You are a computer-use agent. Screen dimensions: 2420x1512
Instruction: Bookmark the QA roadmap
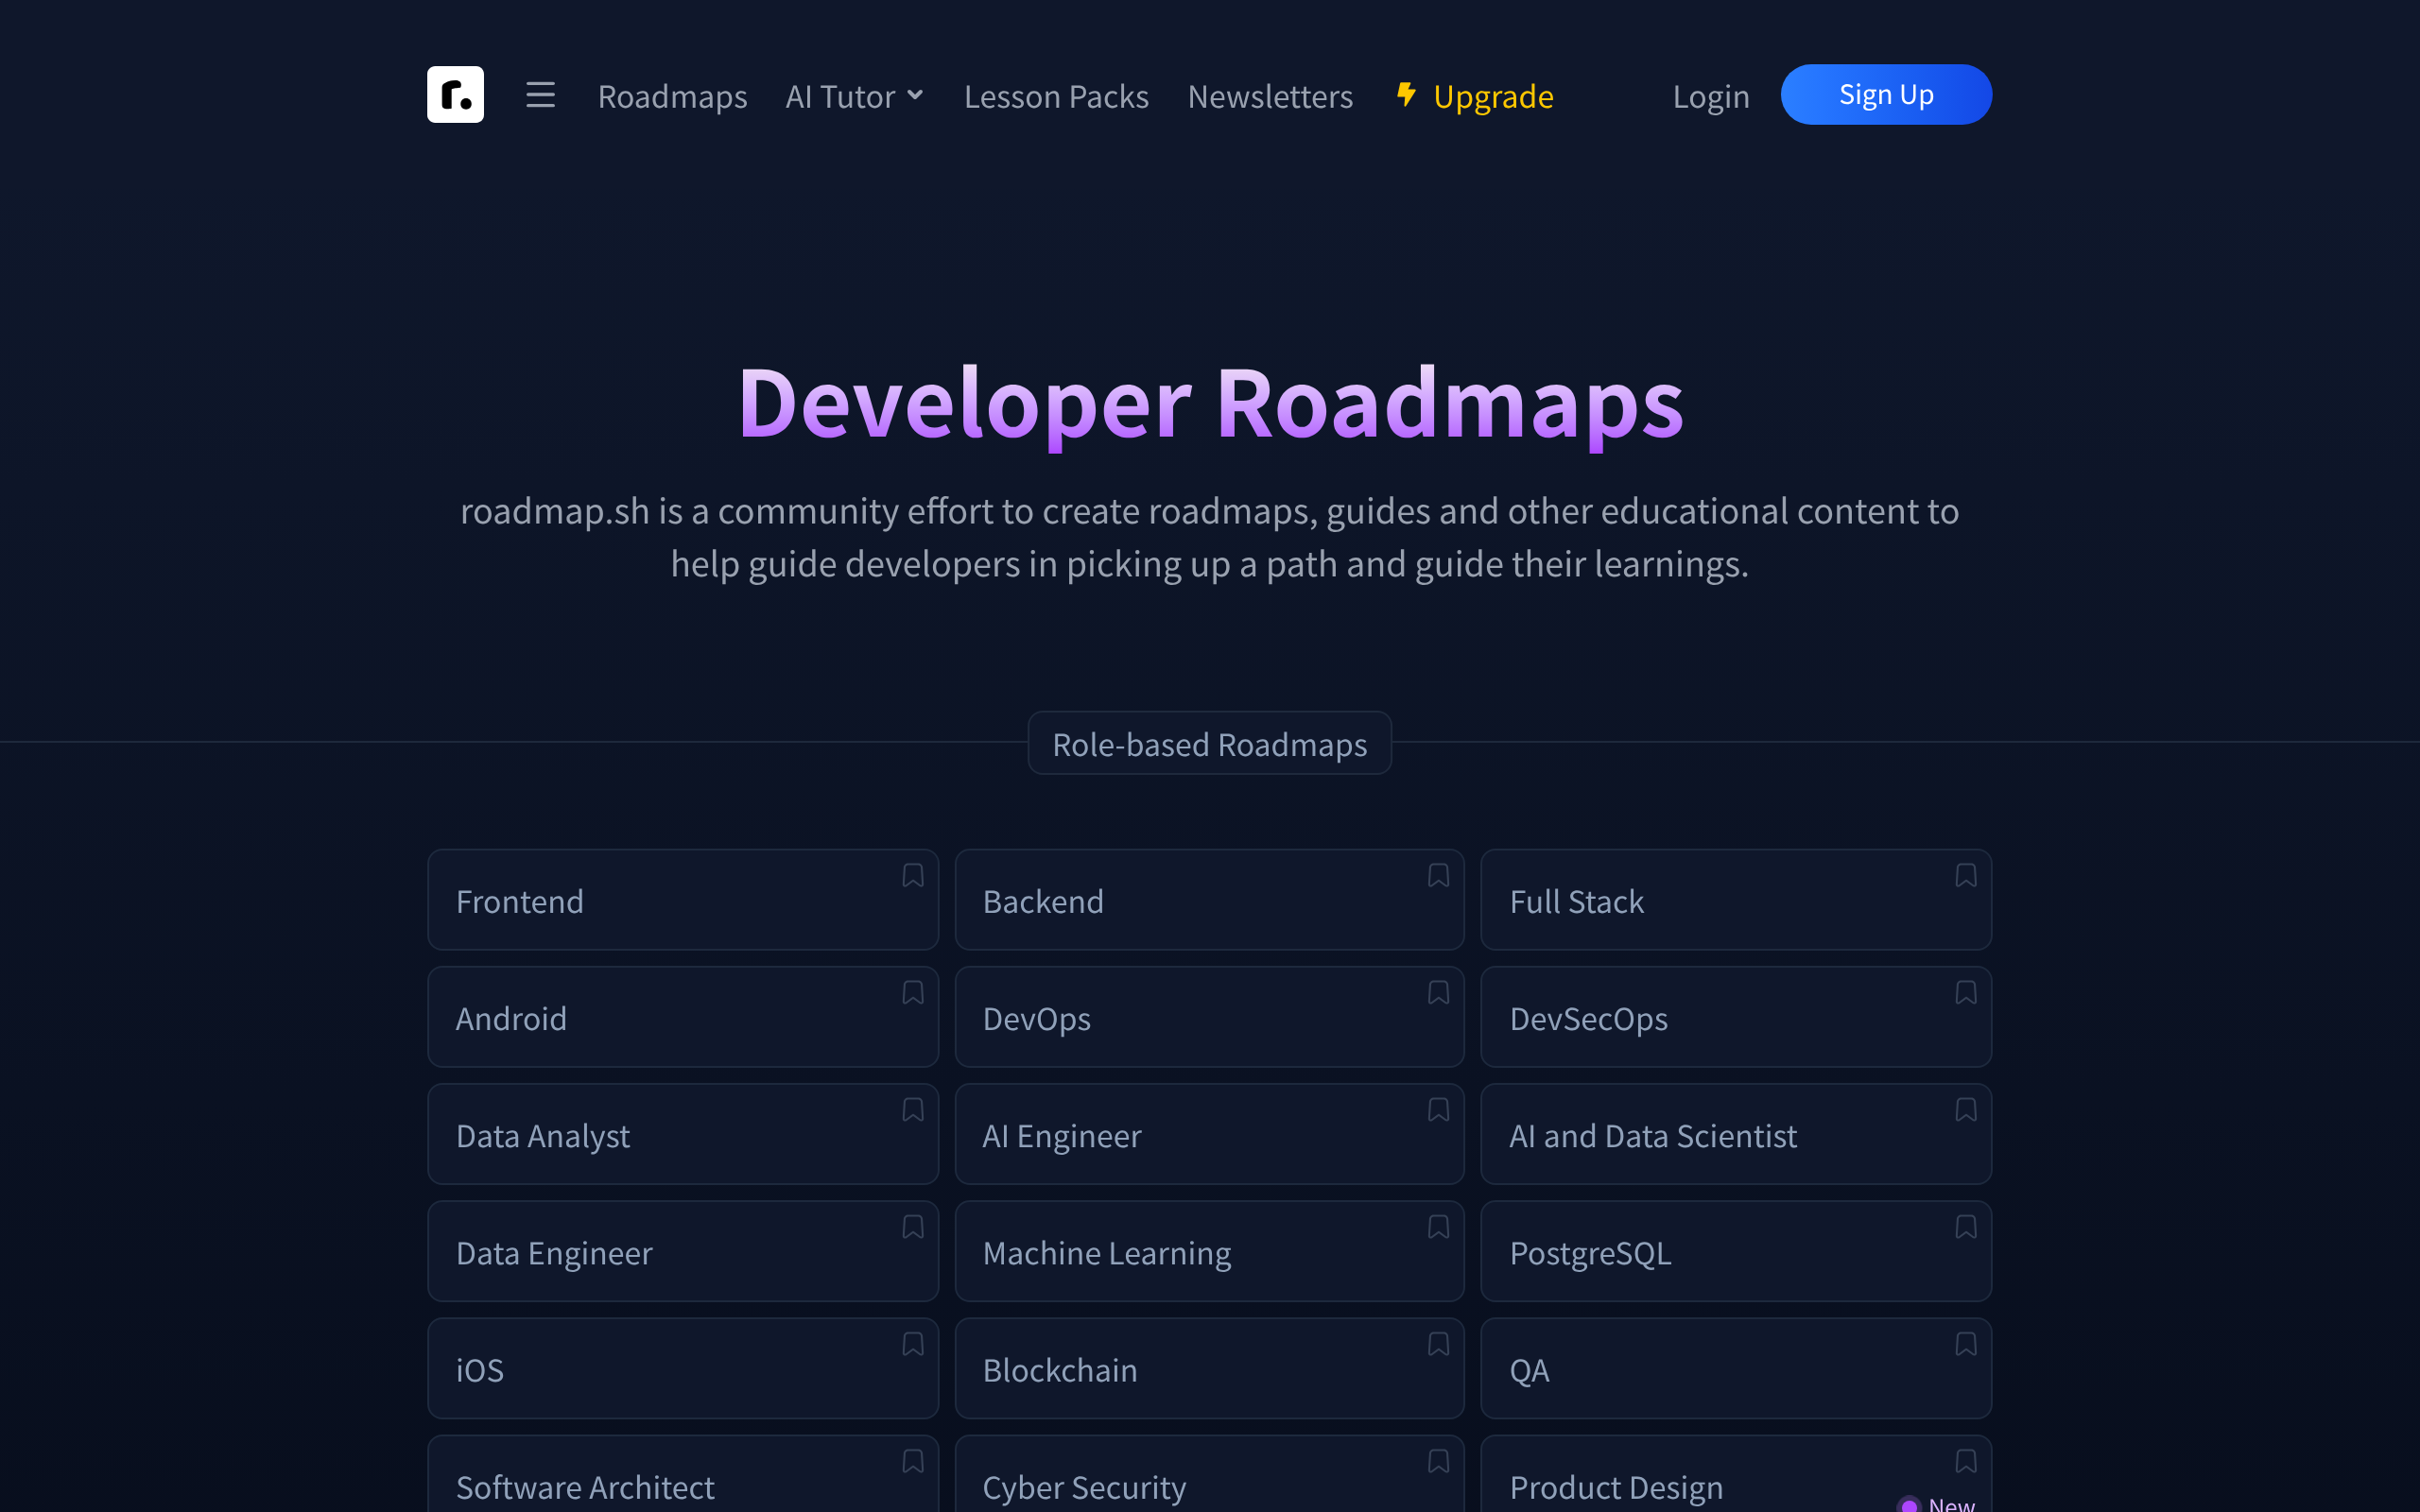1965,1343
